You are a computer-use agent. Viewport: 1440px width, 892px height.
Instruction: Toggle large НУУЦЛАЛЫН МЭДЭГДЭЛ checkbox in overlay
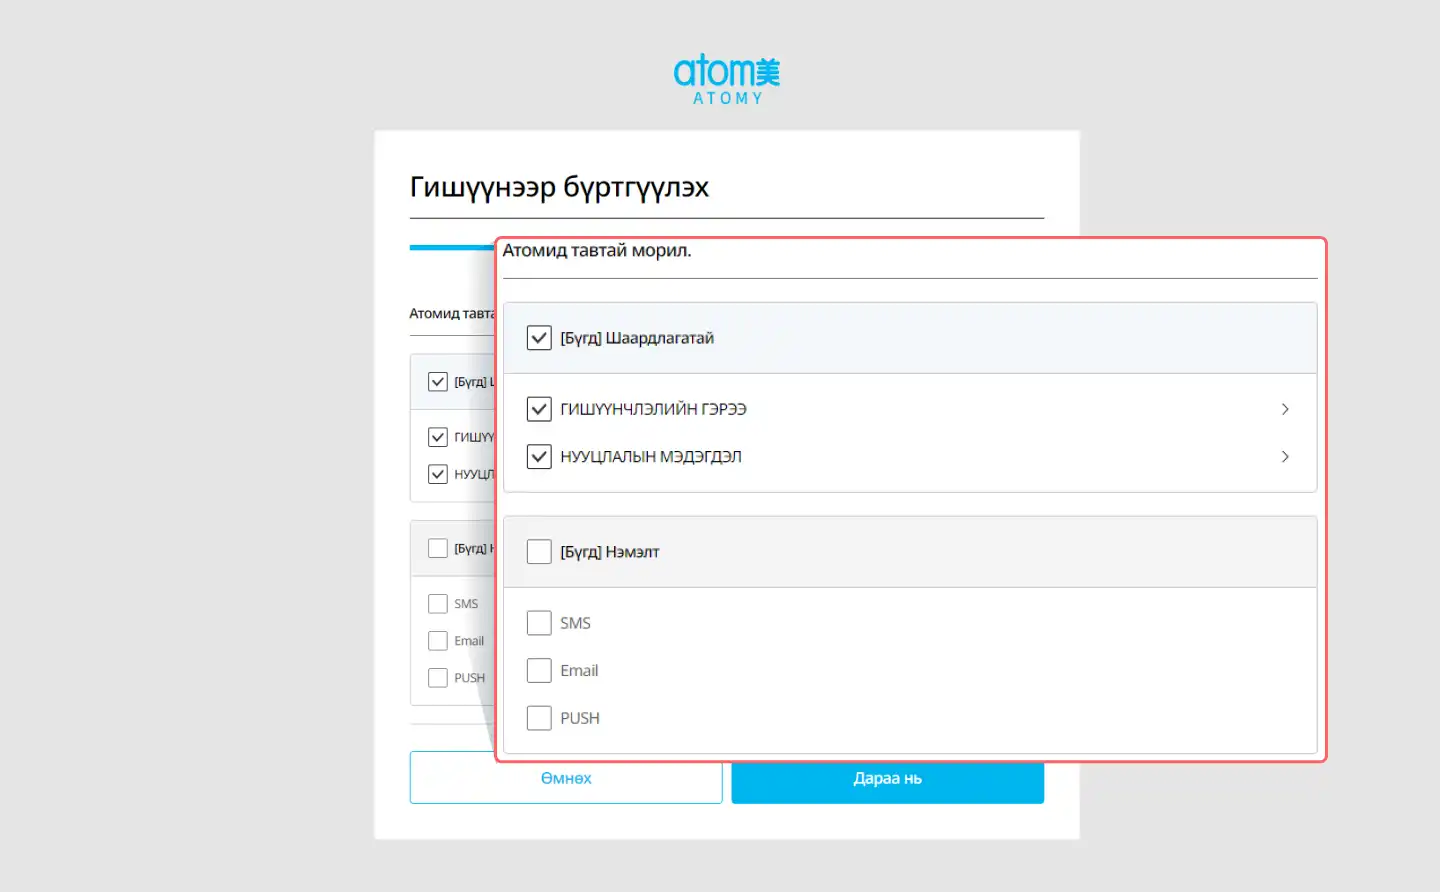click(x=539, y=457)
